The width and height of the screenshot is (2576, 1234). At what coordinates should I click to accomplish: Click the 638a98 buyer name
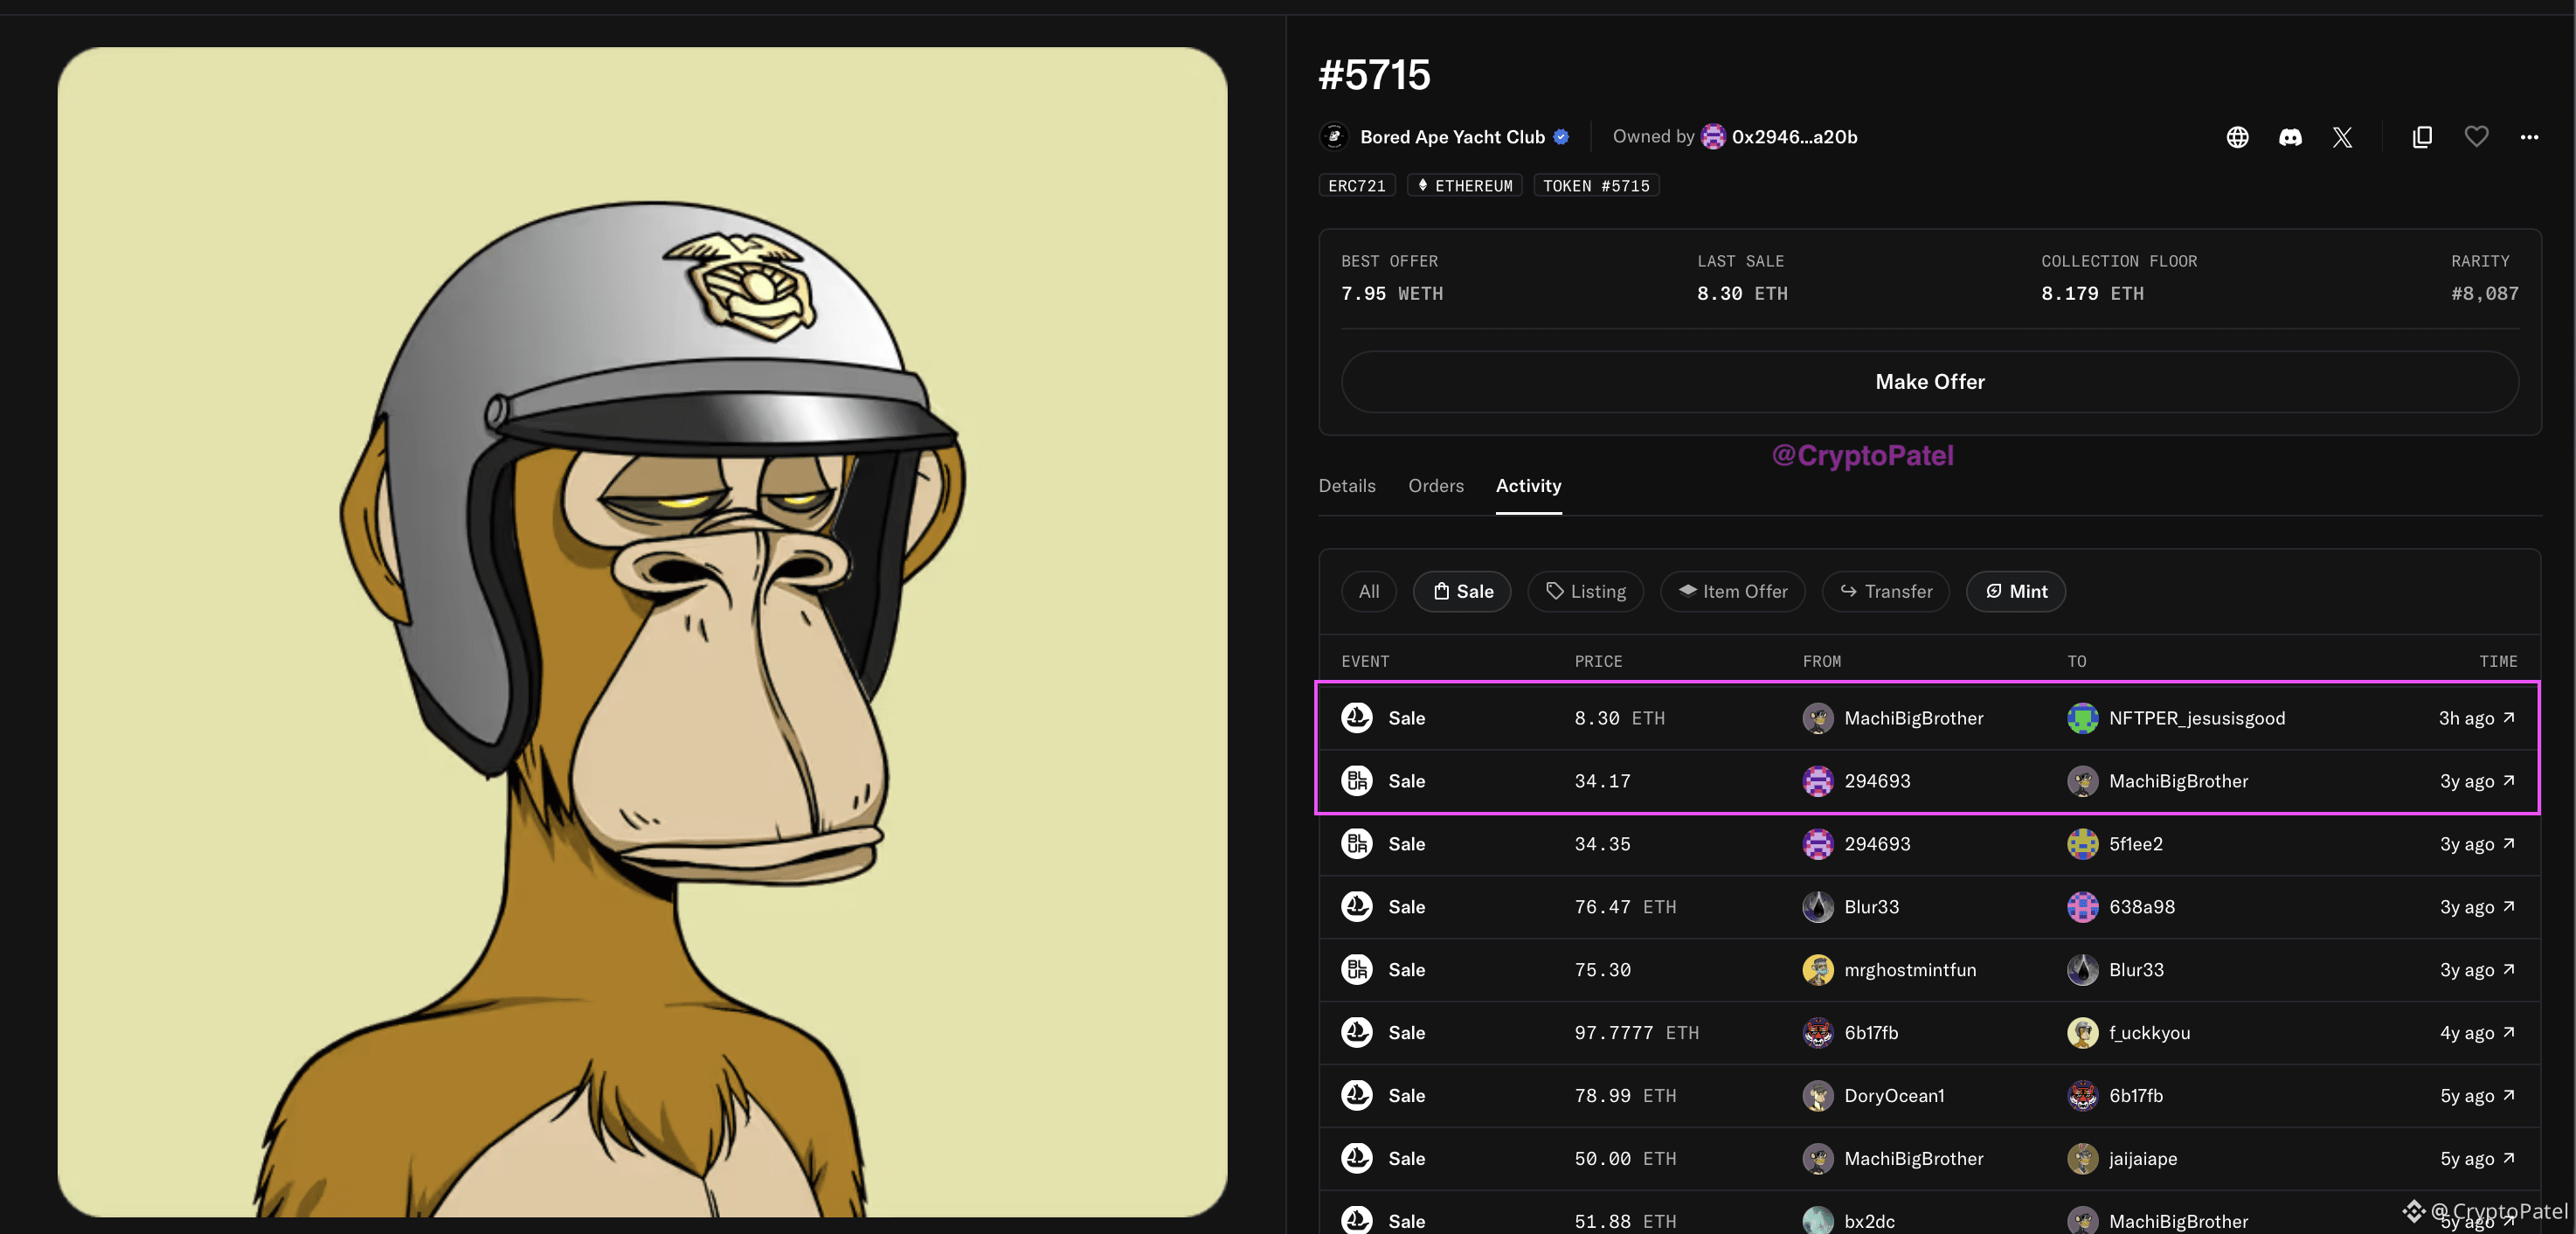pos(2142,907)
